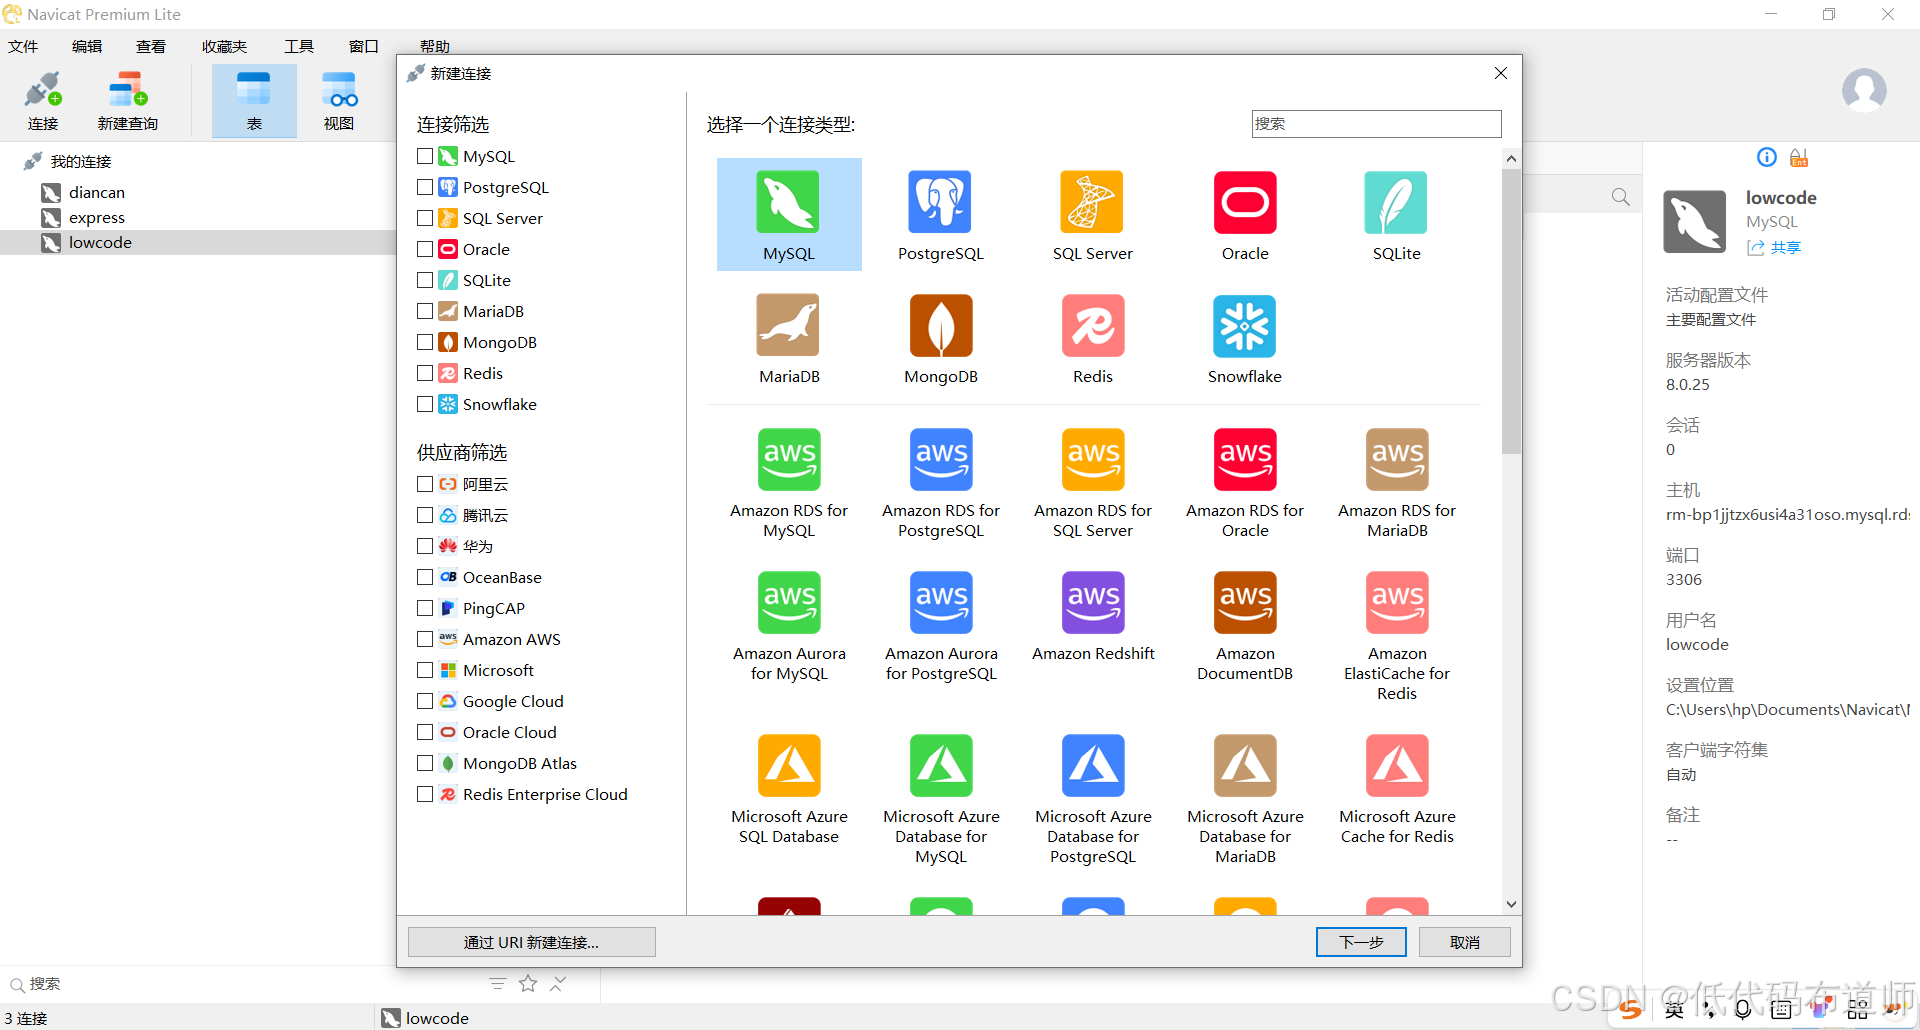Open the 查看 menu

click(x=151, y=46)
